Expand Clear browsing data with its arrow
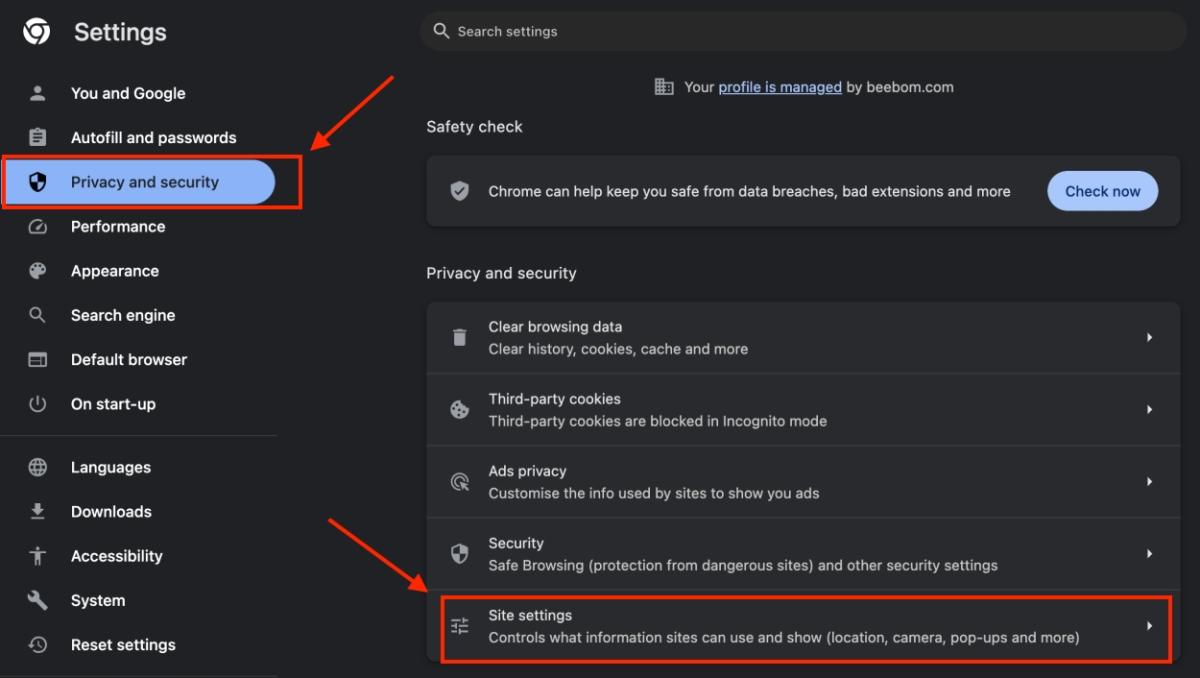Viewport: 1200px width, 678px height. pyautogui.click(x=1149, y=338)
